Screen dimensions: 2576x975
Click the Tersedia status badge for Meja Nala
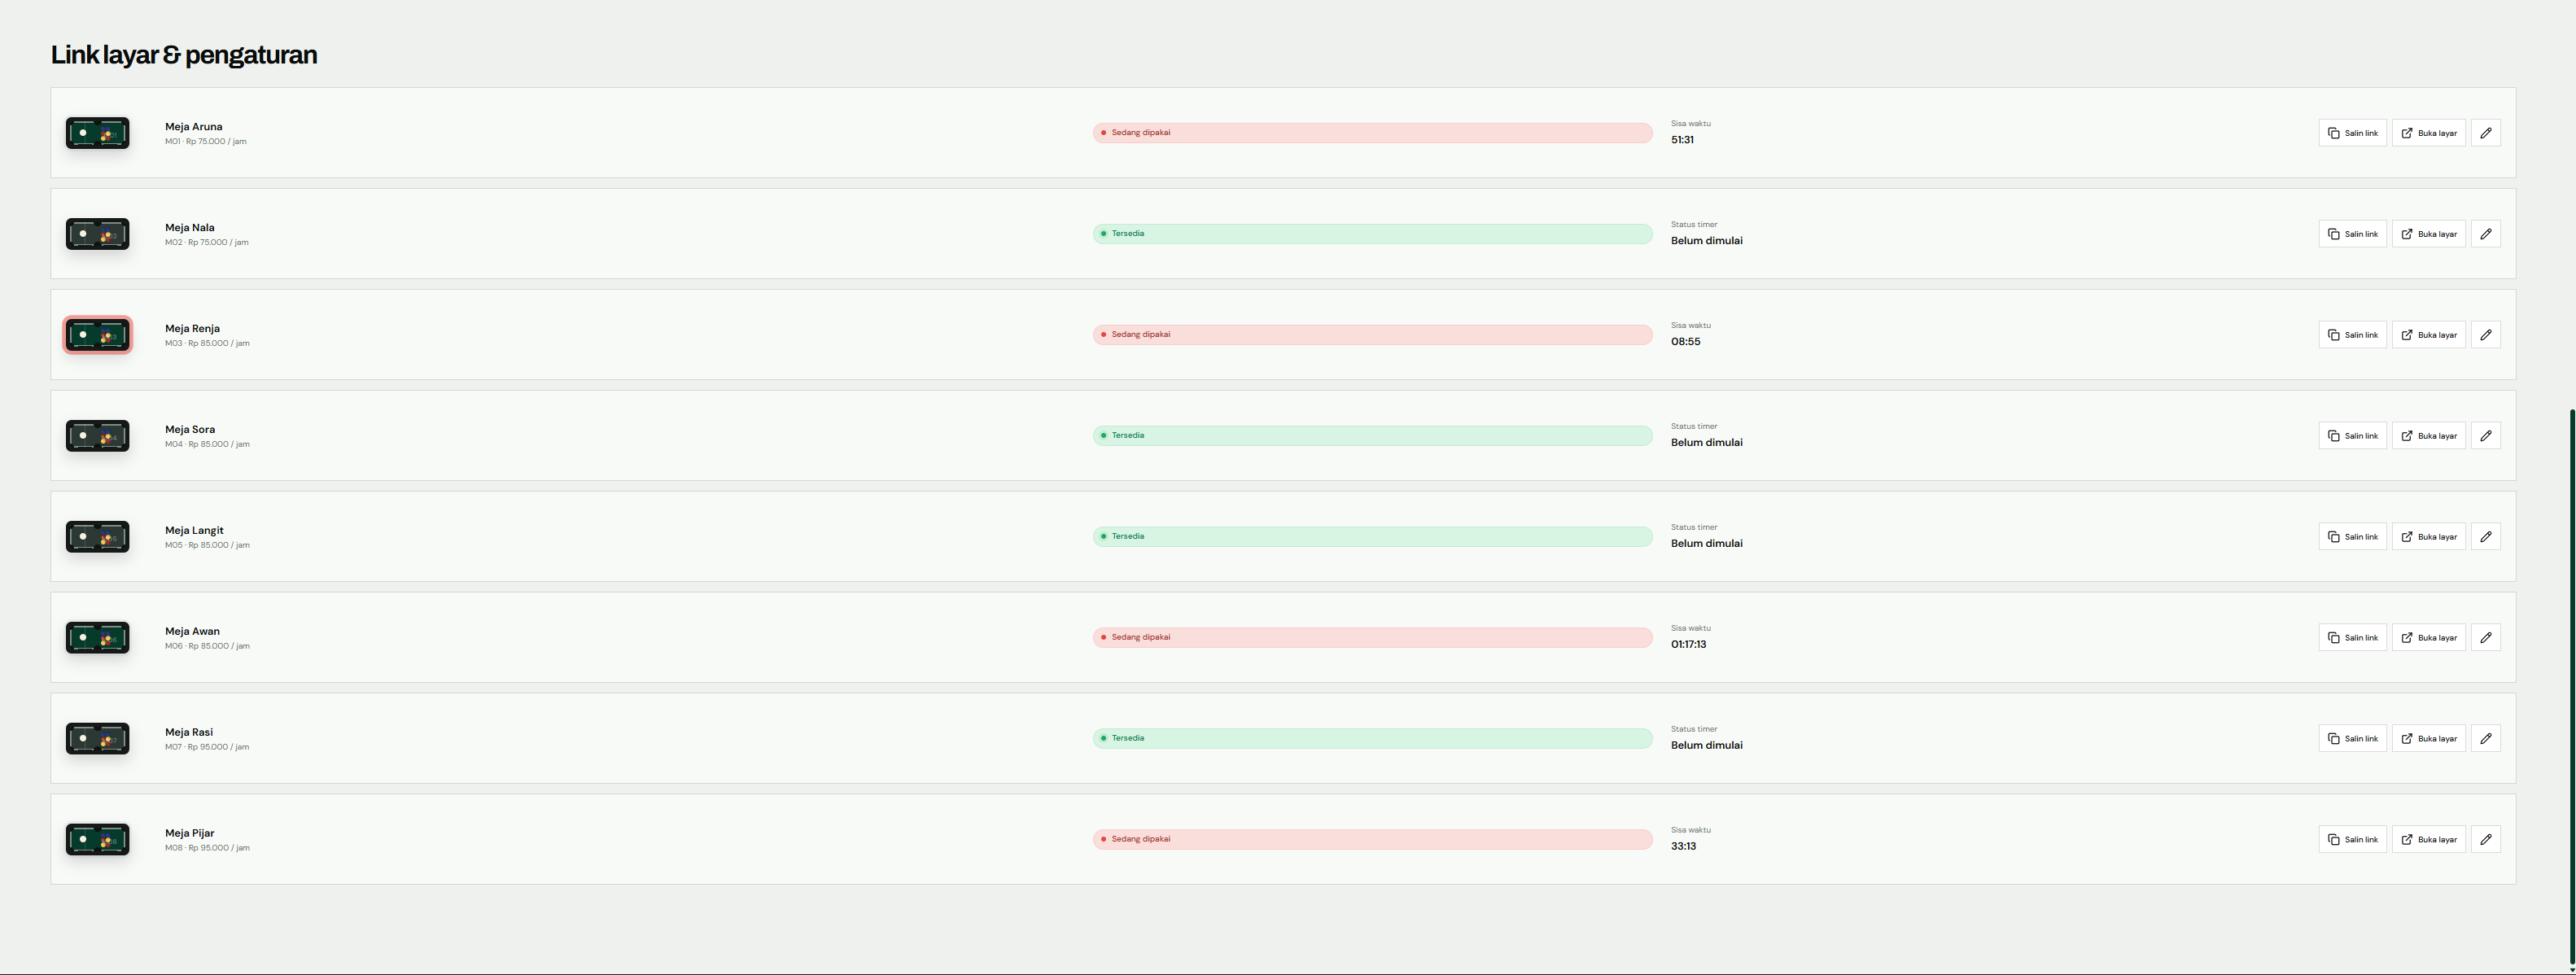click(x=1372, y=234)
